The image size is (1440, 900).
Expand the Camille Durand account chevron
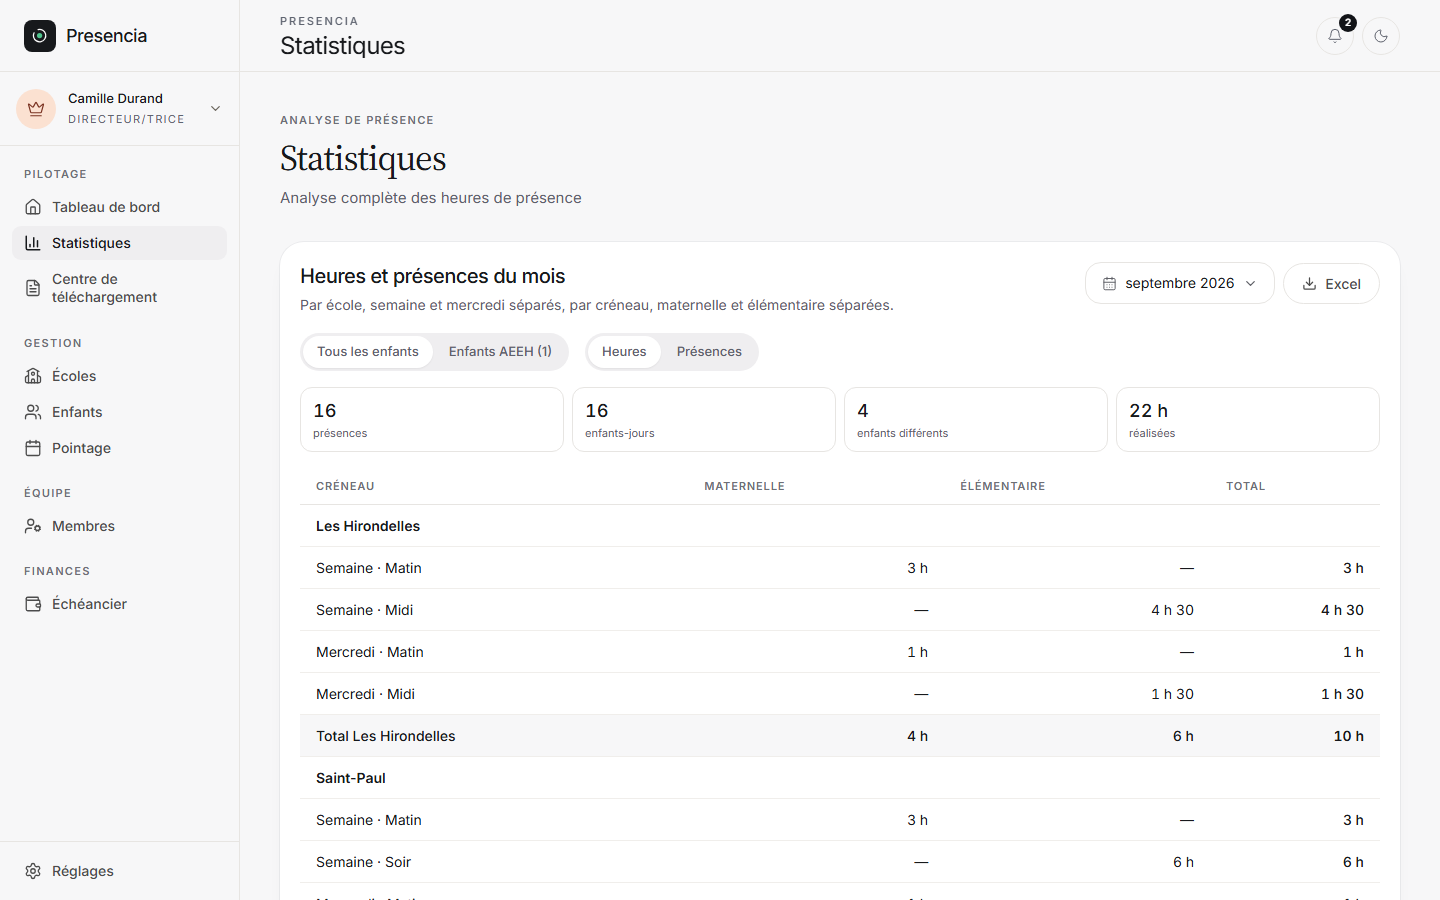pyautogui.click(x=215, y=109)
